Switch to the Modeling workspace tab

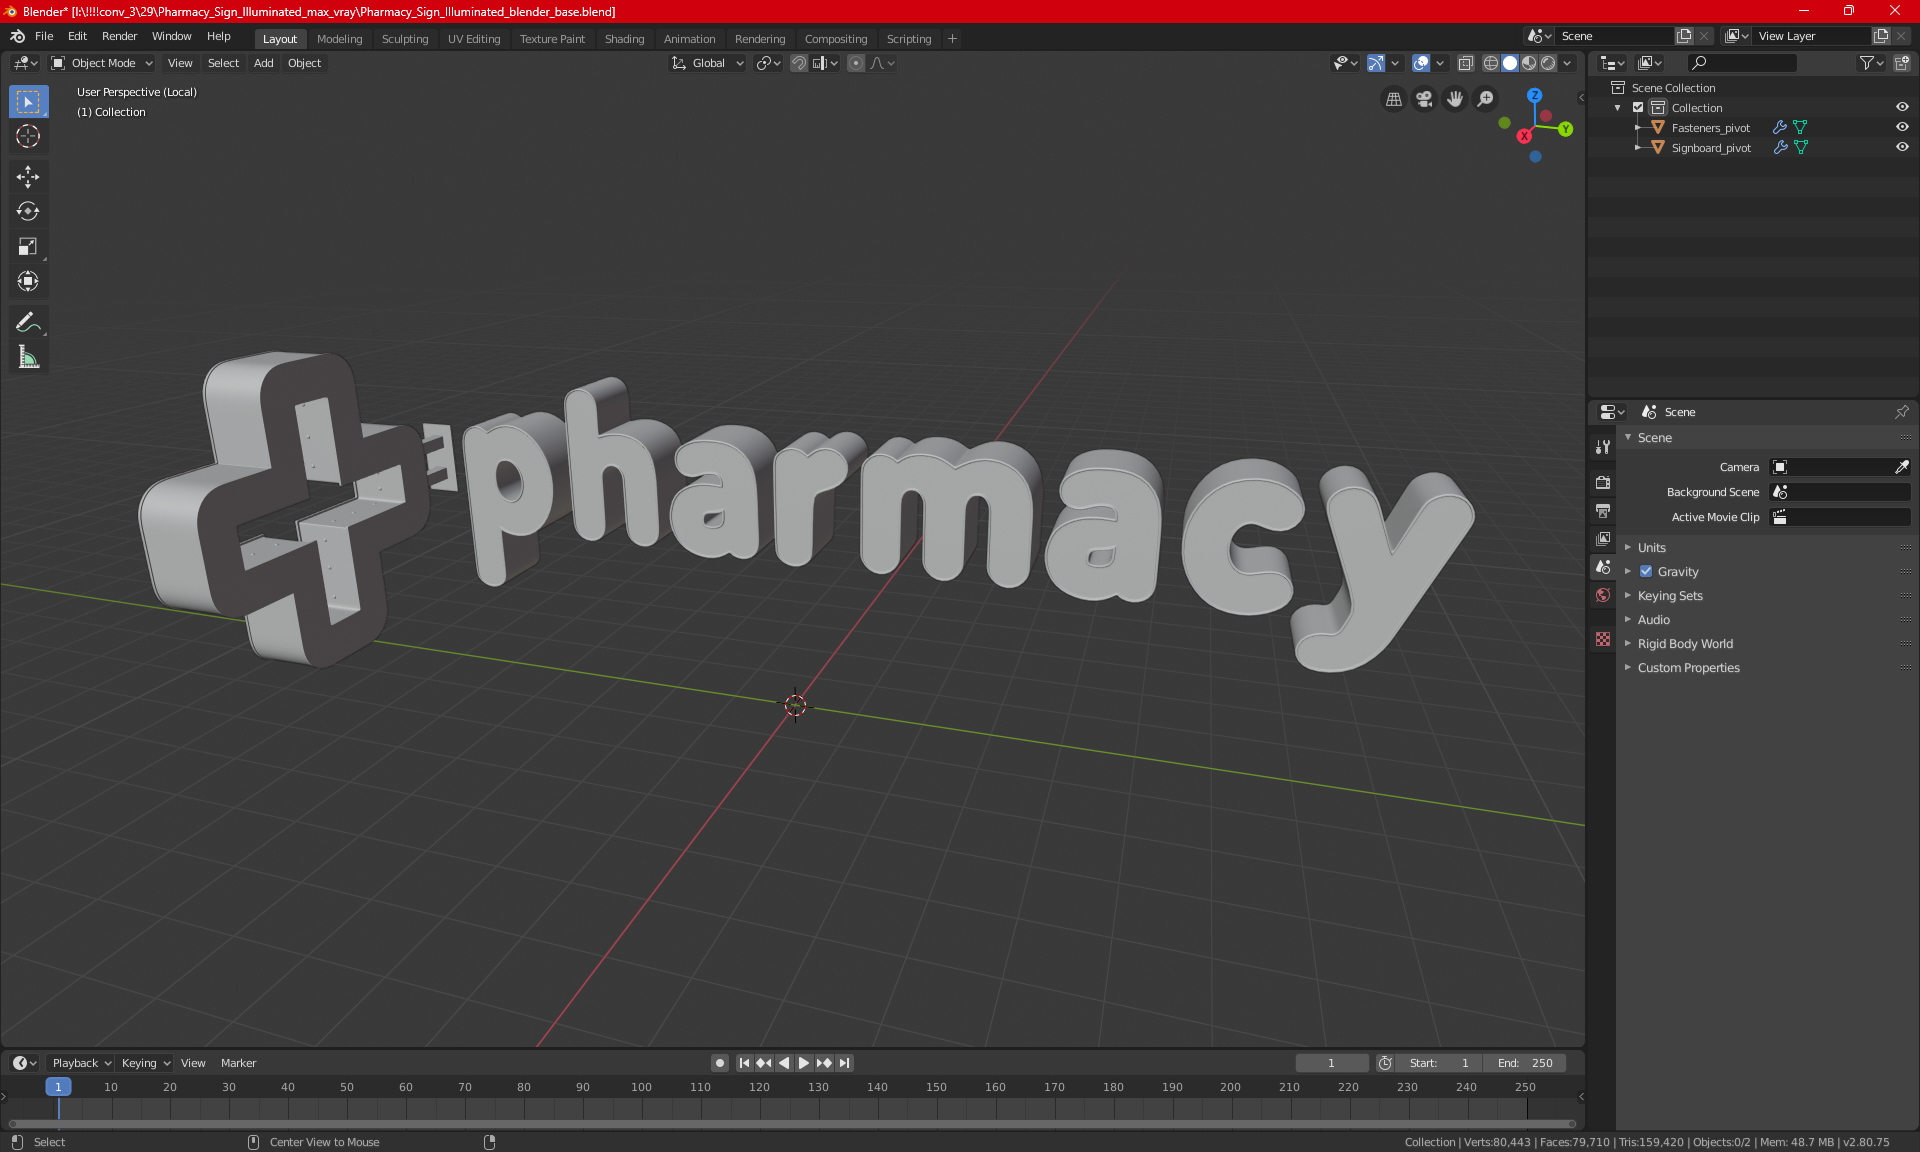point(339,39)
